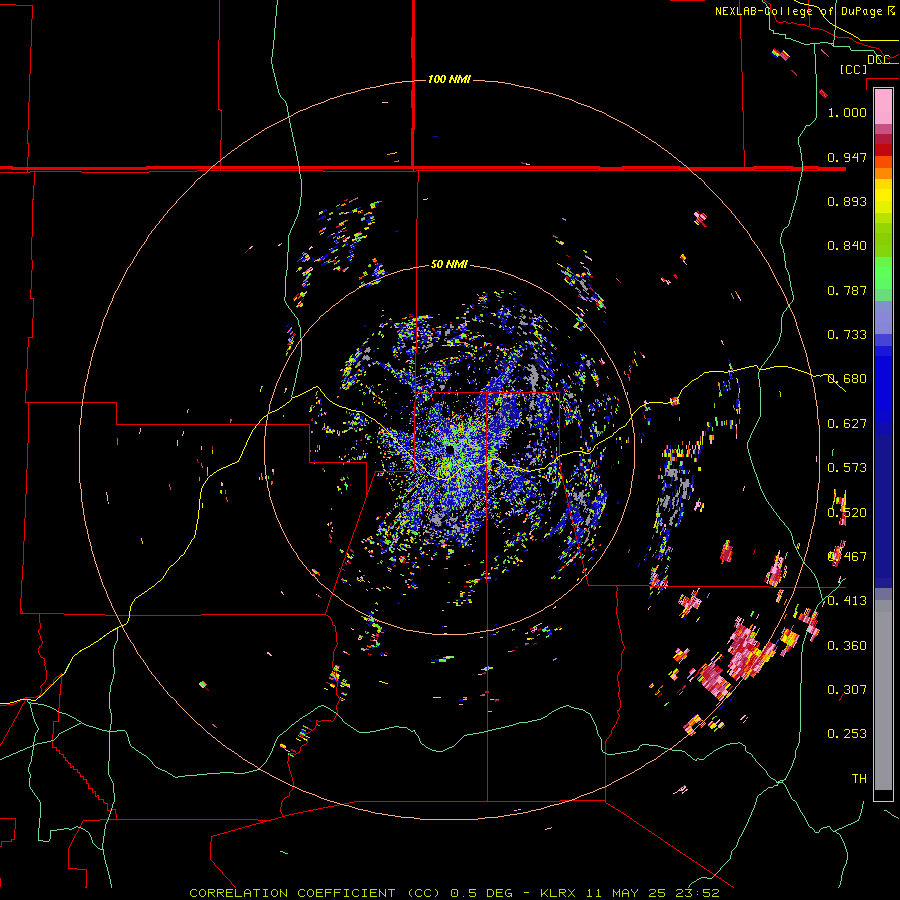Select the 0.413 legend value
The height and width of the screenshot is (900, 900).
847,601
